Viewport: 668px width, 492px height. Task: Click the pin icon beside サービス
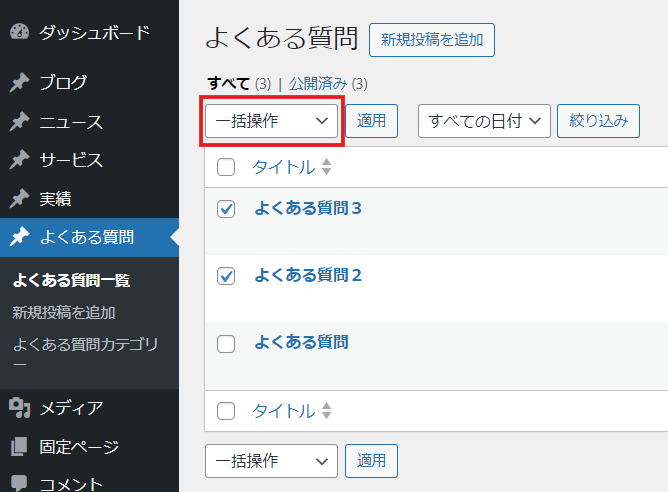20,160
